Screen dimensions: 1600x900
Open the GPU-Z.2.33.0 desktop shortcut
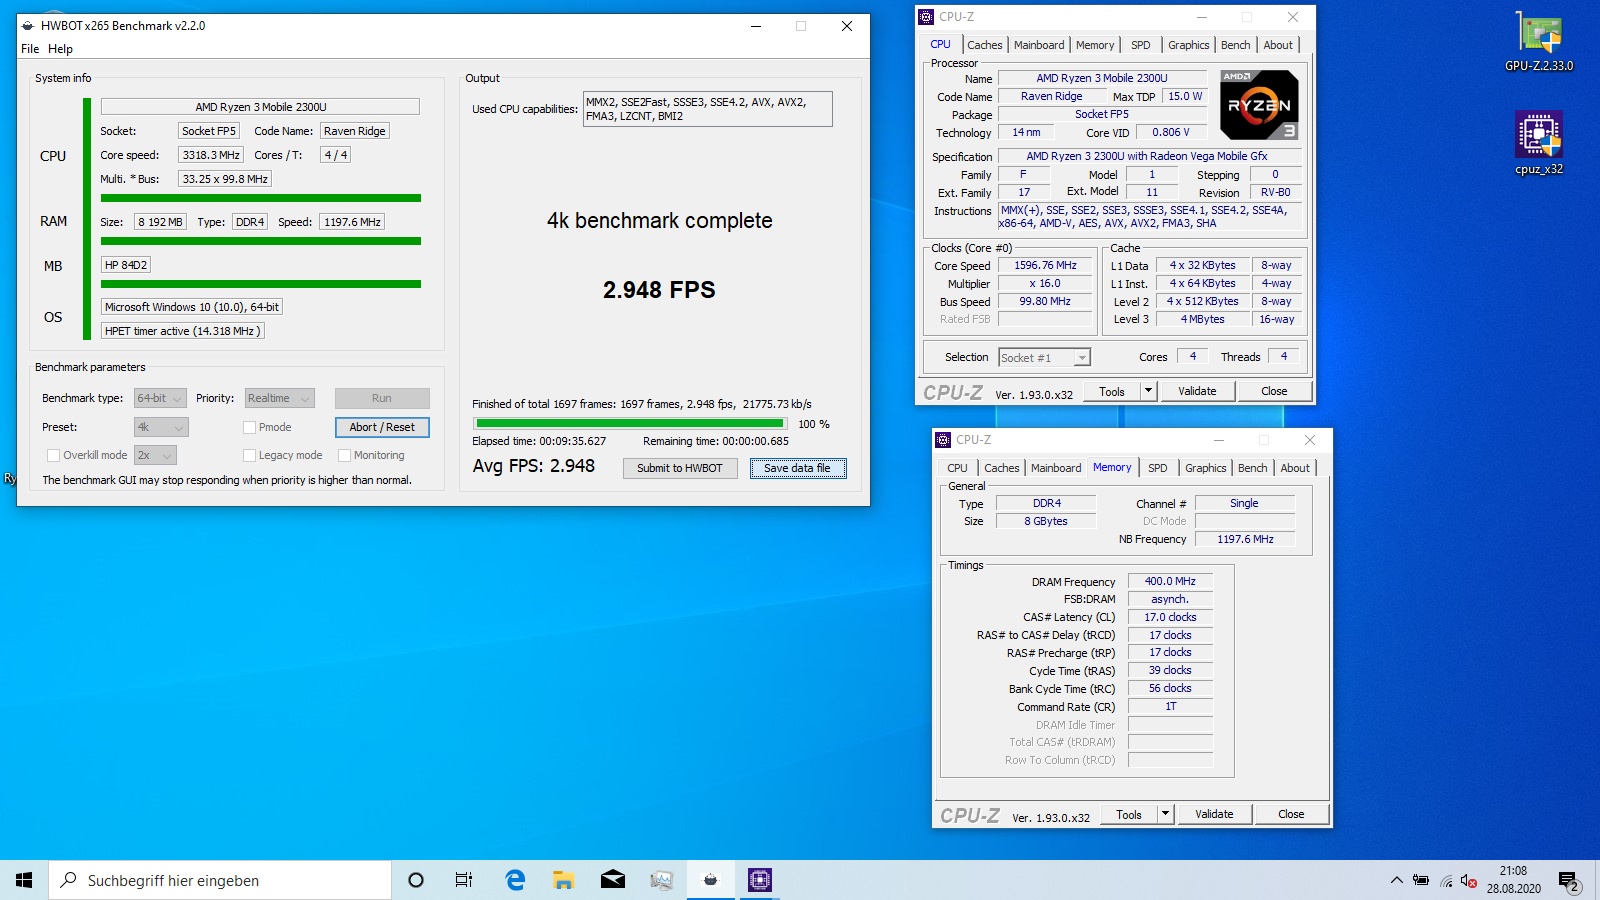(1539, 42)
